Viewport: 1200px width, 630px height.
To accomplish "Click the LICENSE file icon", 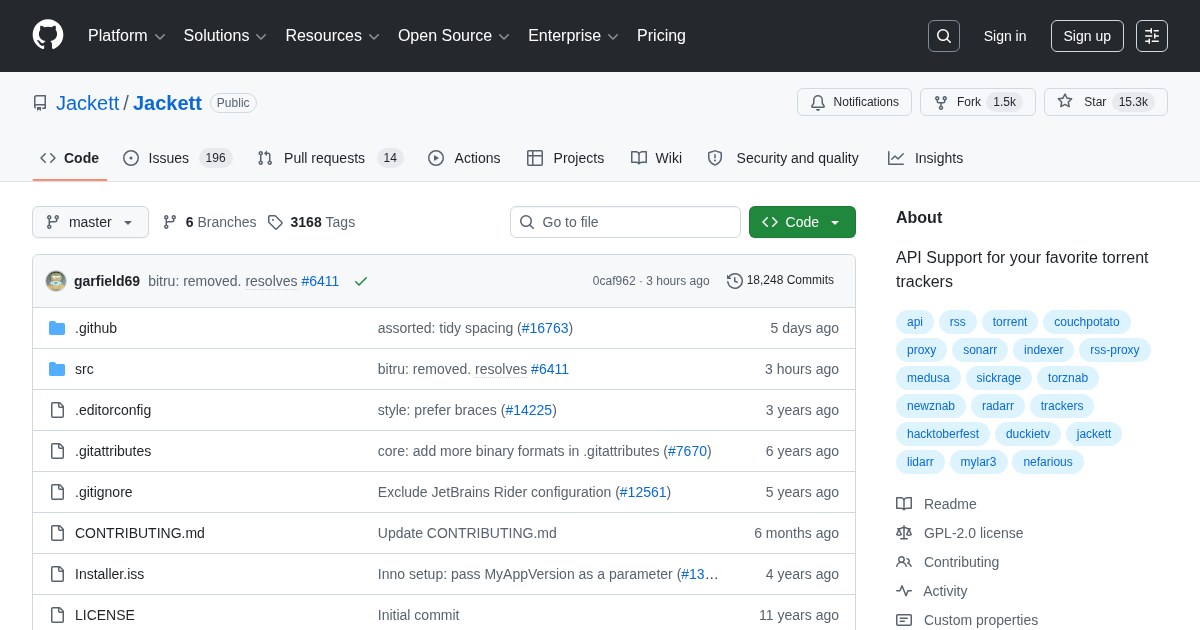I will [57, 615].
